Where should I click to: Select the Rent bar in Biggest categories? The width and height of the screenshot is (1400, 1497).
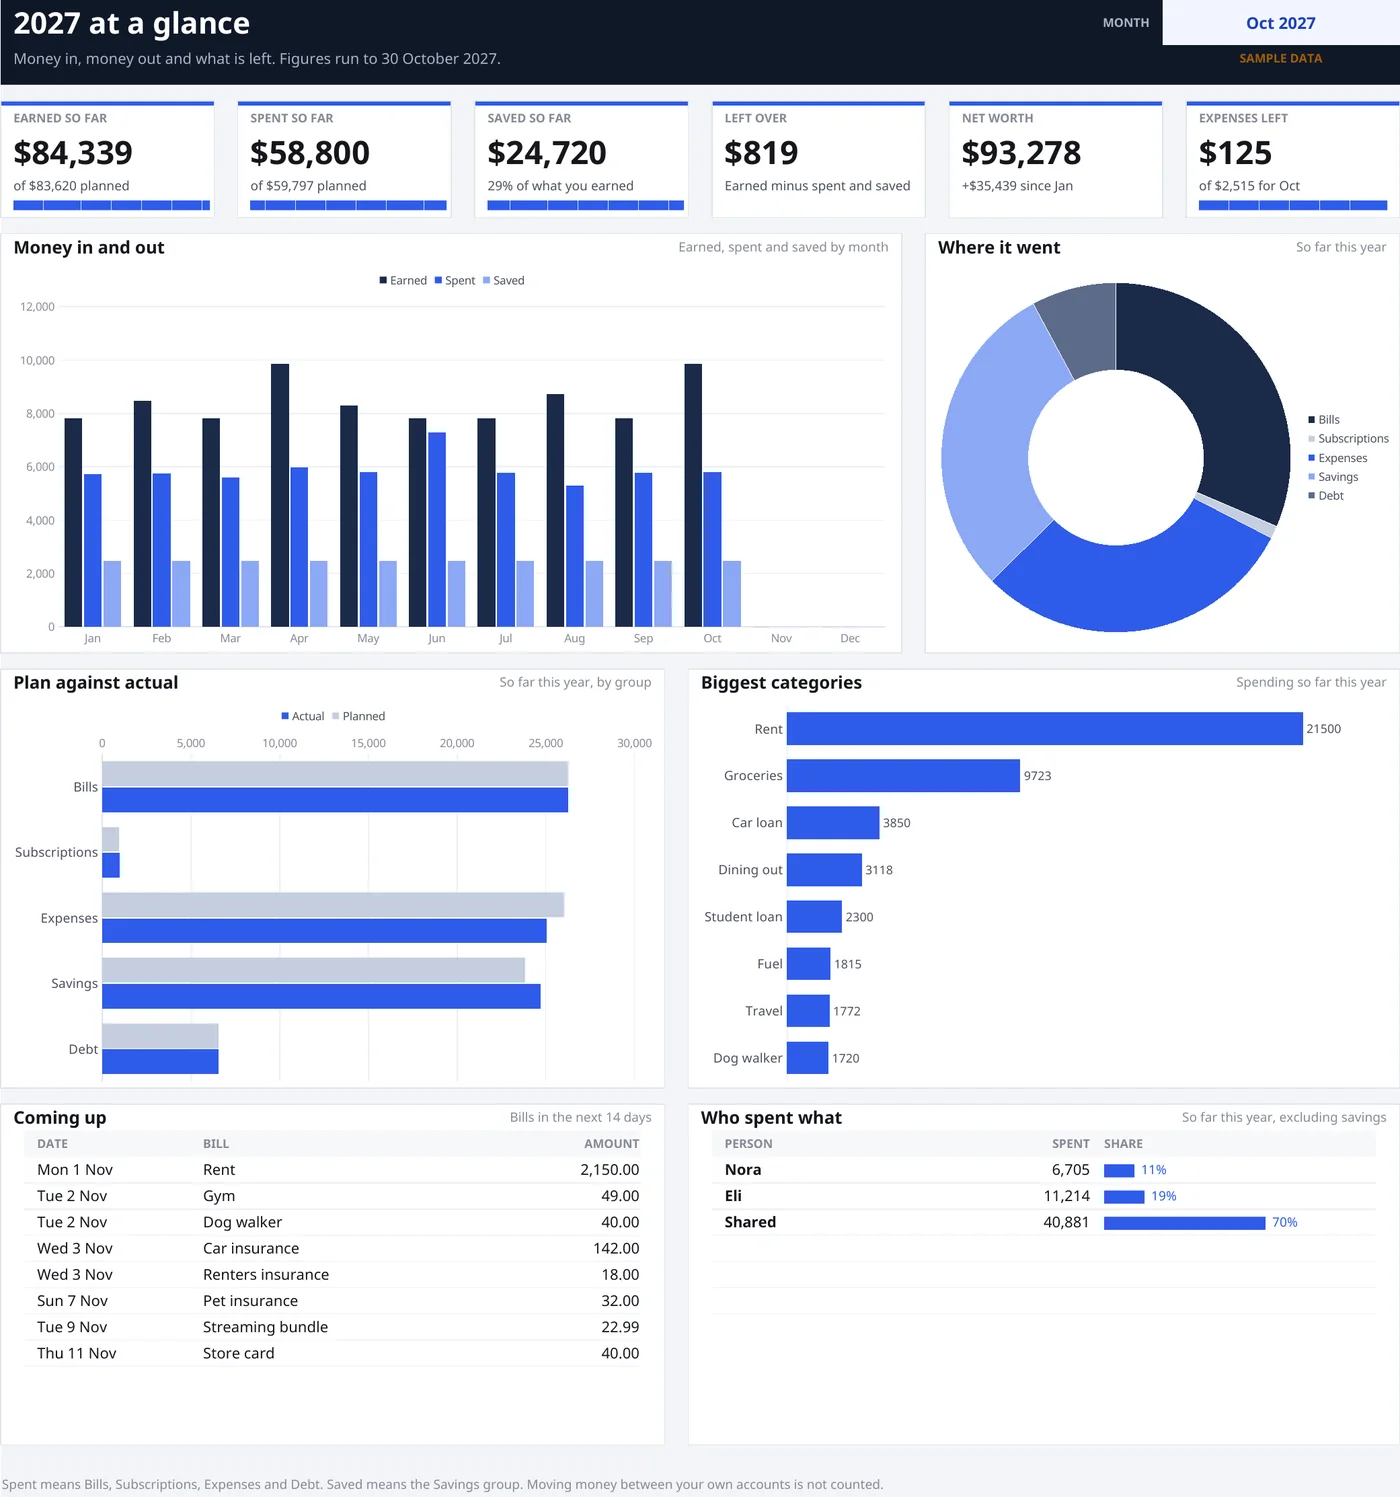click(x=1044, y=729)
